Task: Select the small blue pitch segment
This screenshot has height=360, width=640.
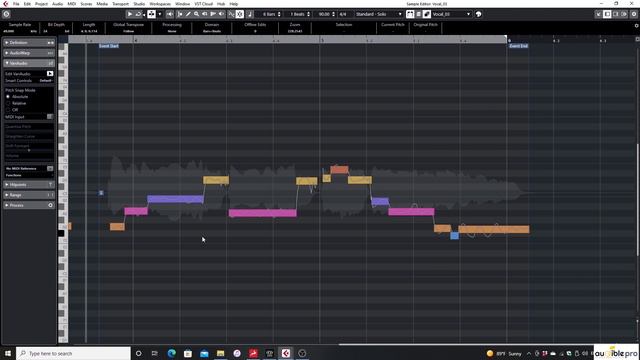Action: point(454,236)
